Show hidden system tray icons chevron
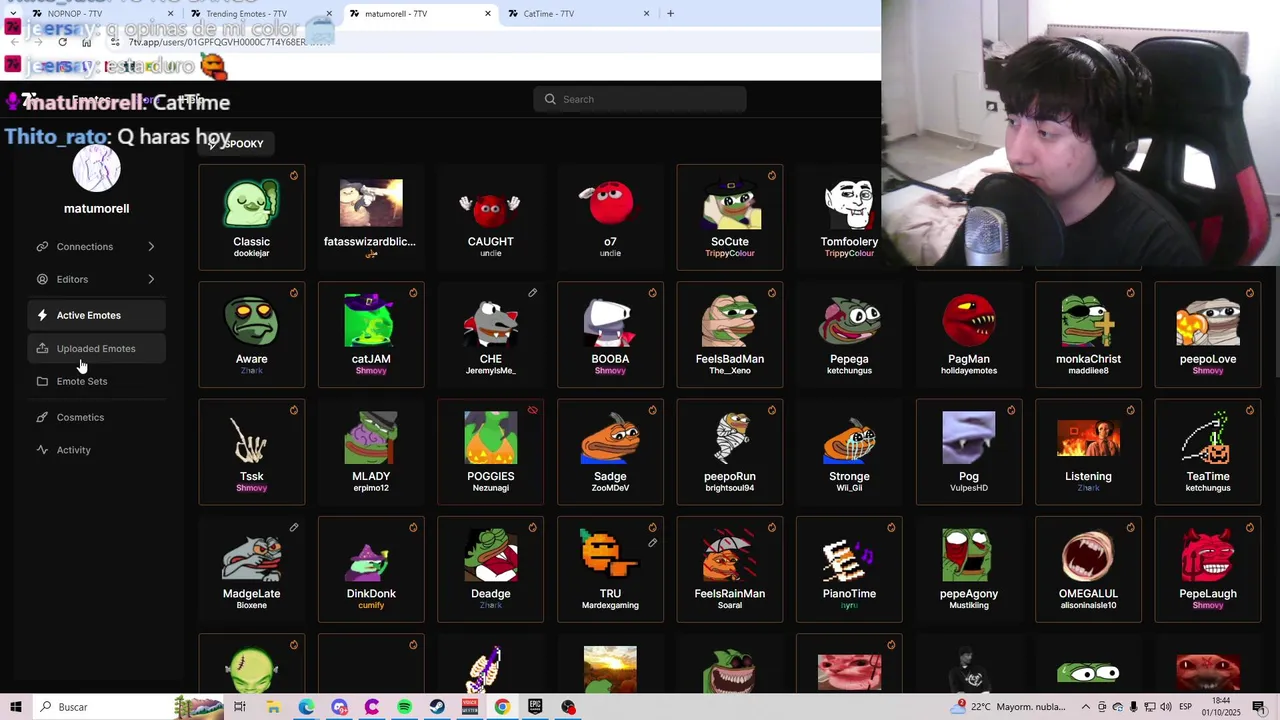This screenshot has width=1280, height=720. pos(1086,707)
